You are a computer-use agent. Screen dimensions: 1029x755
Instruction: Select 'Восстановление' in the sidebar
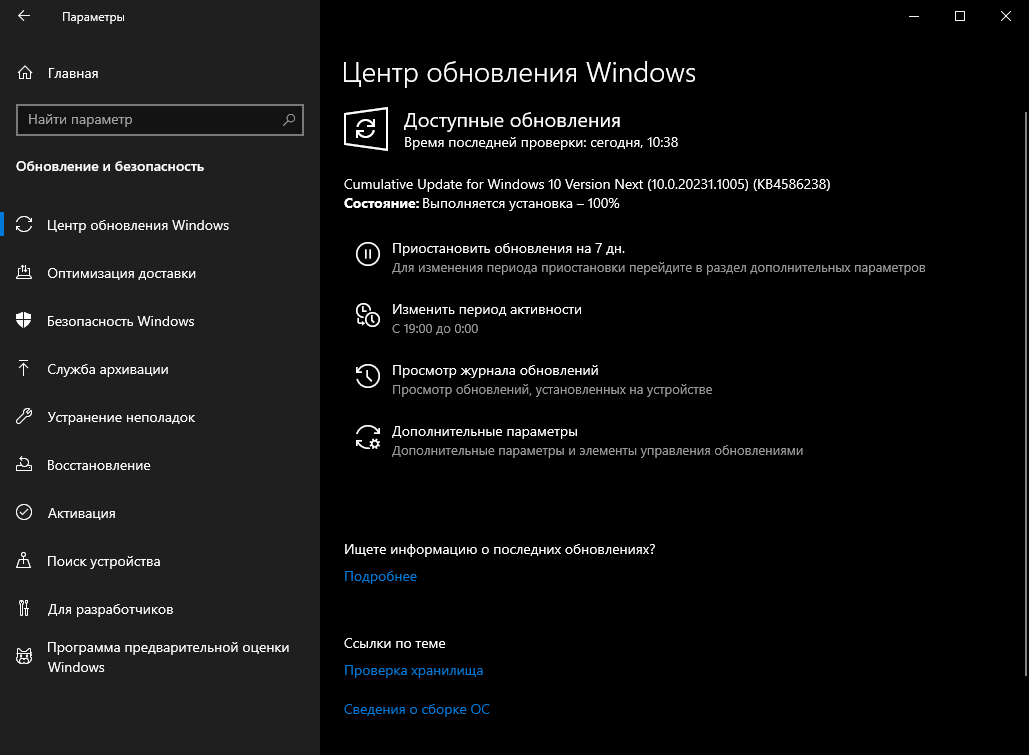(x=100, y=465)
